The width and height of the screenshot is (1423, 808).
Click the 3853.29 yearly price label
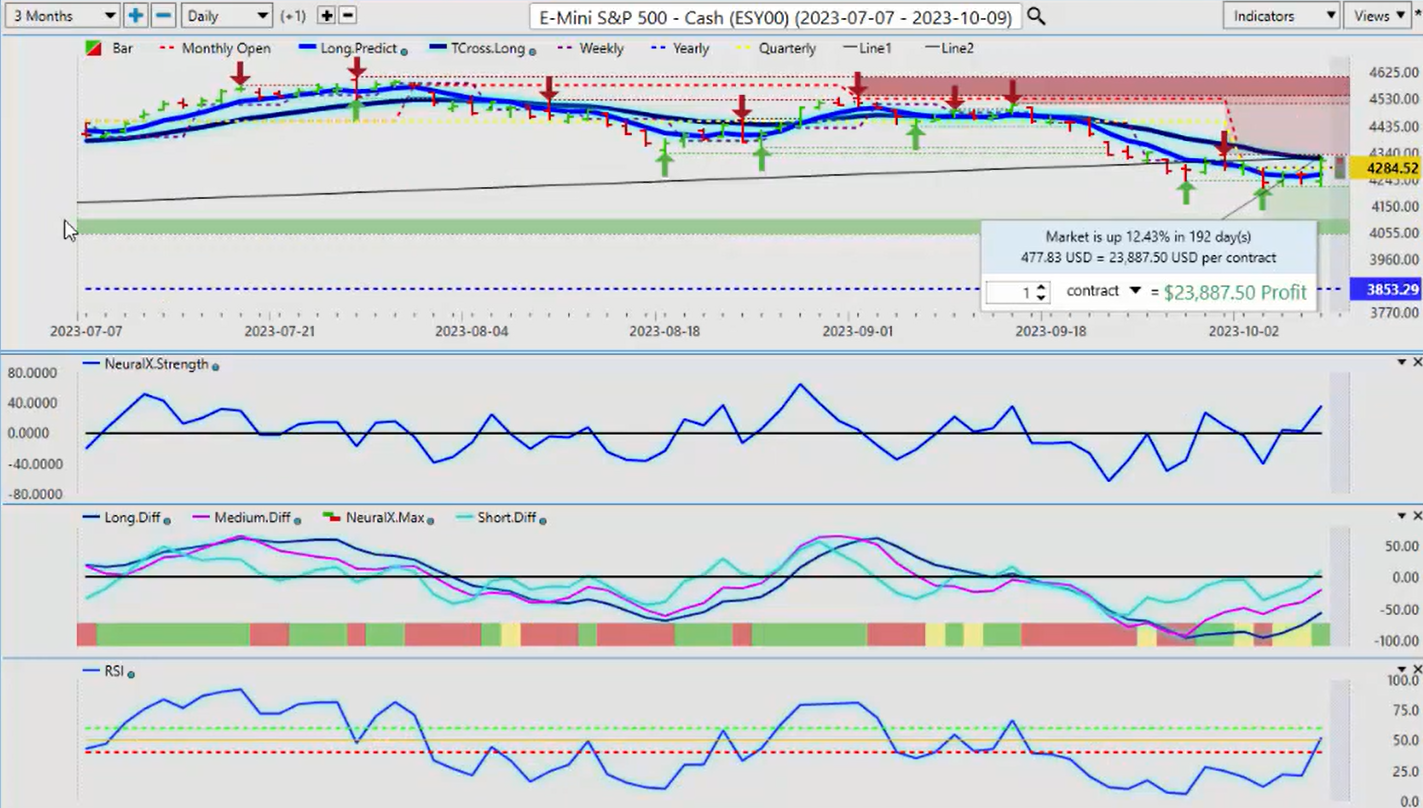pos(1384,289)
